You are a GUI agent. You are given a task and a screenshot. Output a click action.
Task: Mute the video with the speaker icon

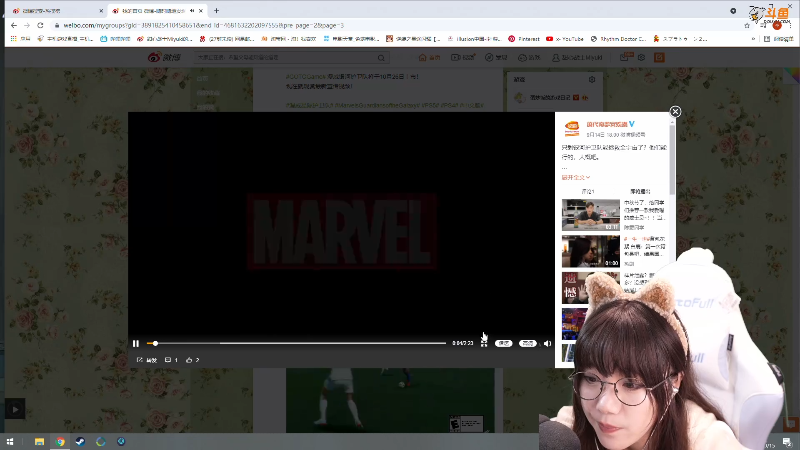tap(547, 343)
